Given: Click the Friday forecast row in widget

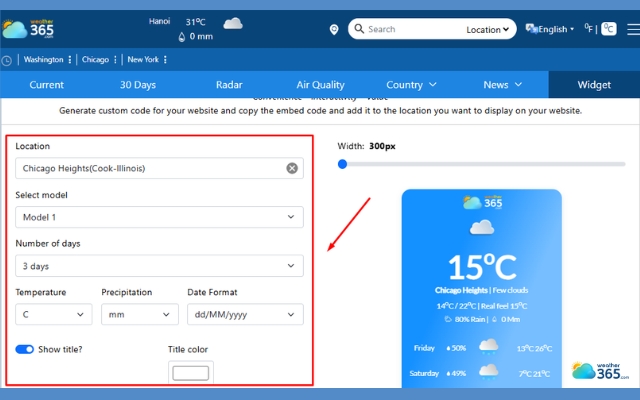Looking at the screenshot, I should coord(482,348).
